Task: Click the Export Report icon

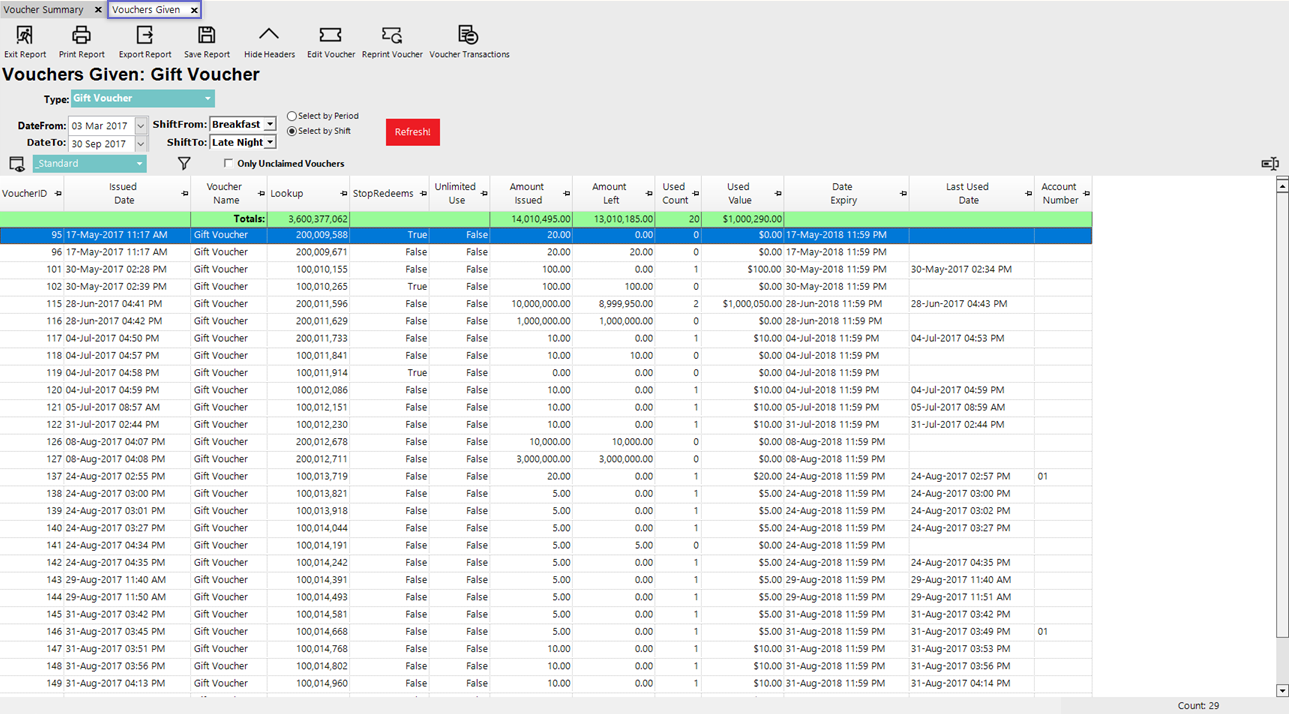Action: 144,36
